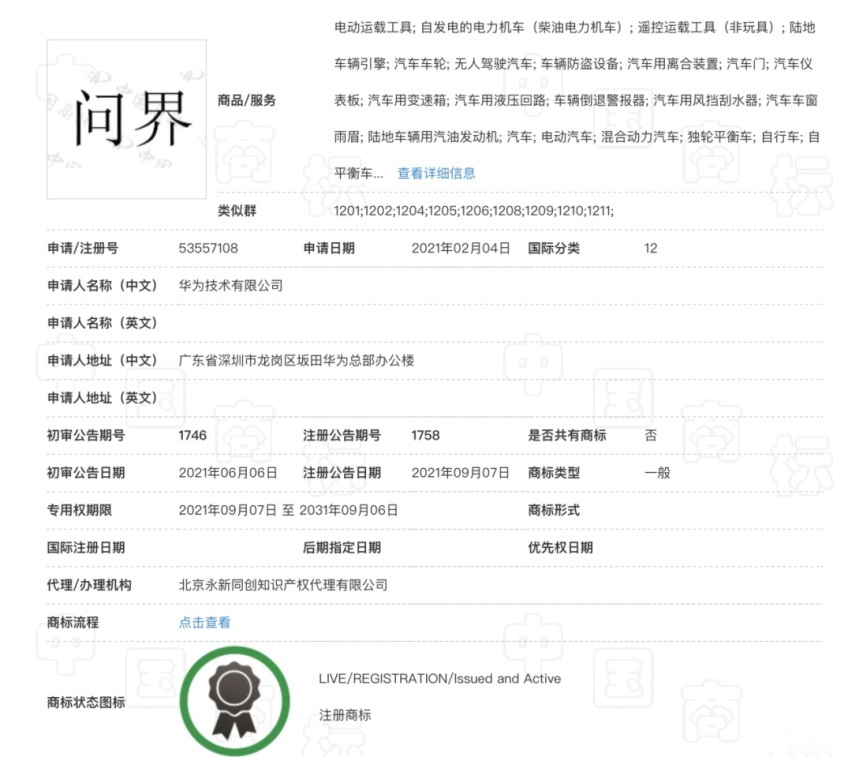Click the 申请人地址（中文） label
Screen dimensions: 852x757
tap(102, 360)
